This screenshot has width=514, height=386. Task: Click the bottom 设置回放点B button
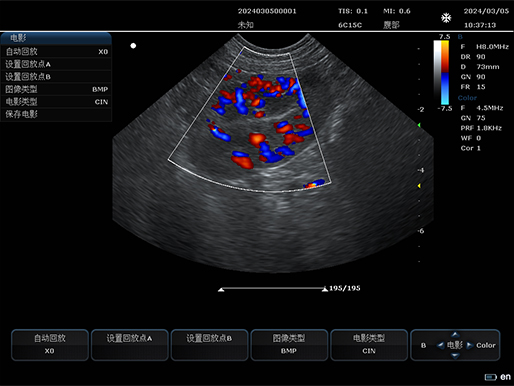(x=209, y=345)
